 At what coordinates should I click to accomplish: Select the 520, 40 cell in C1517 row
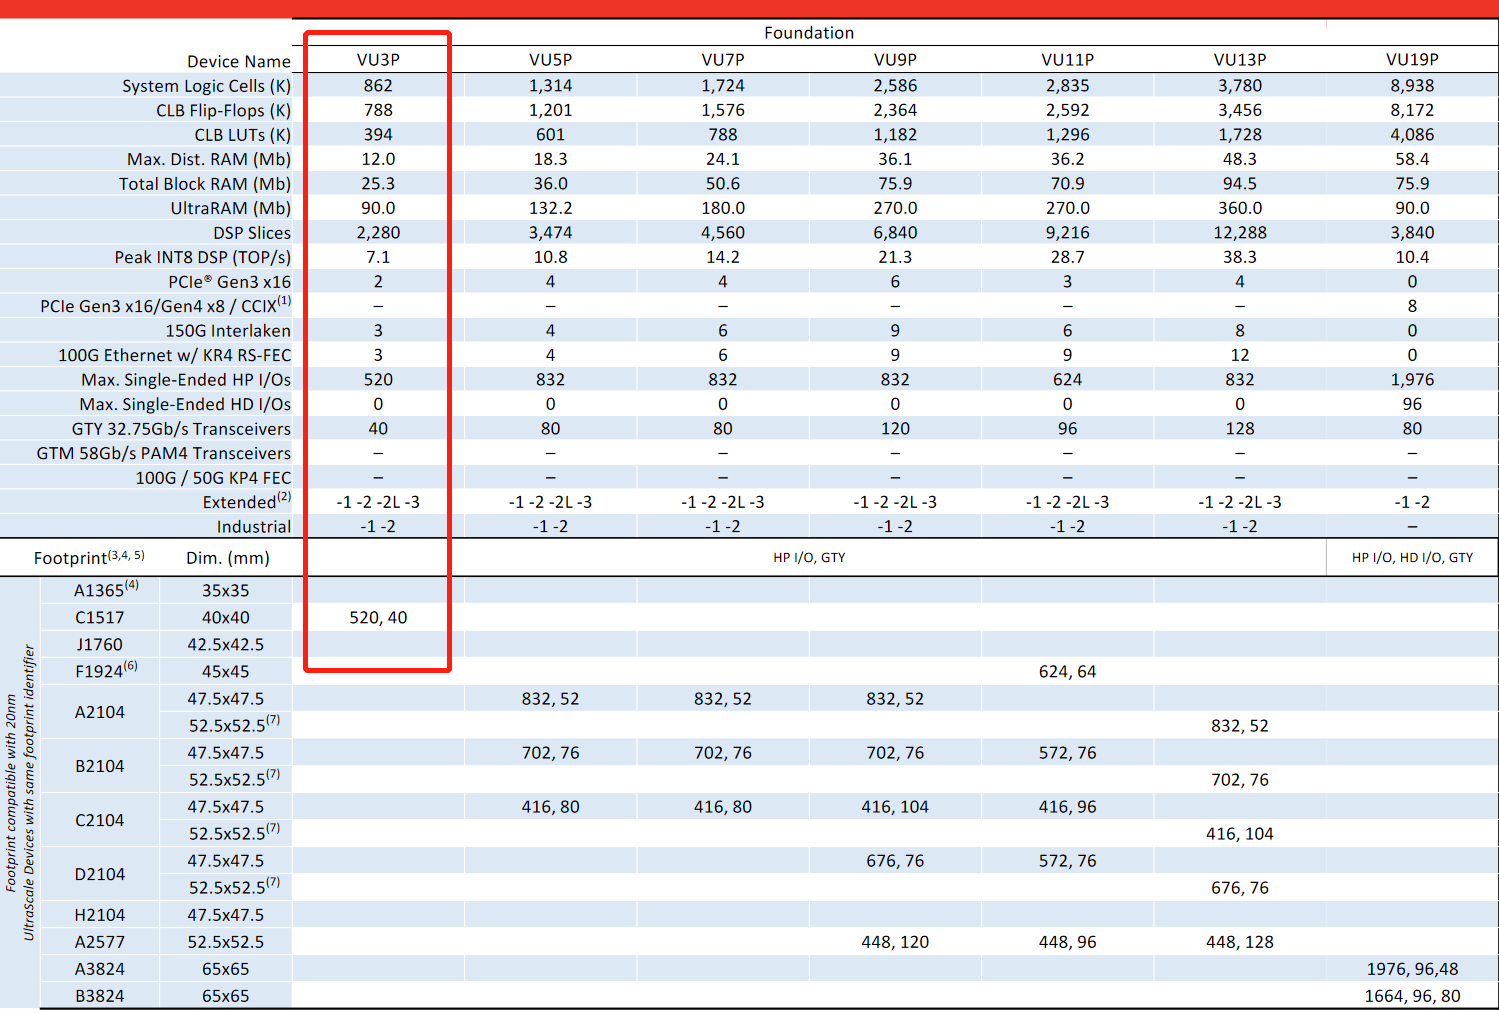[x=378, y=618]
